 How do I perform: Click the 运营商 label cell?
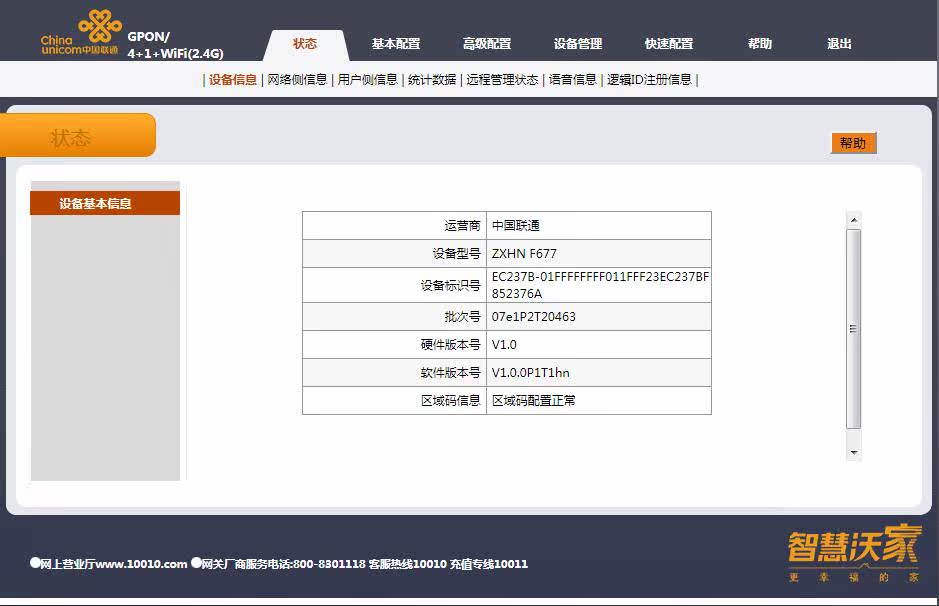pyautogui.click(x=395, y=226)
